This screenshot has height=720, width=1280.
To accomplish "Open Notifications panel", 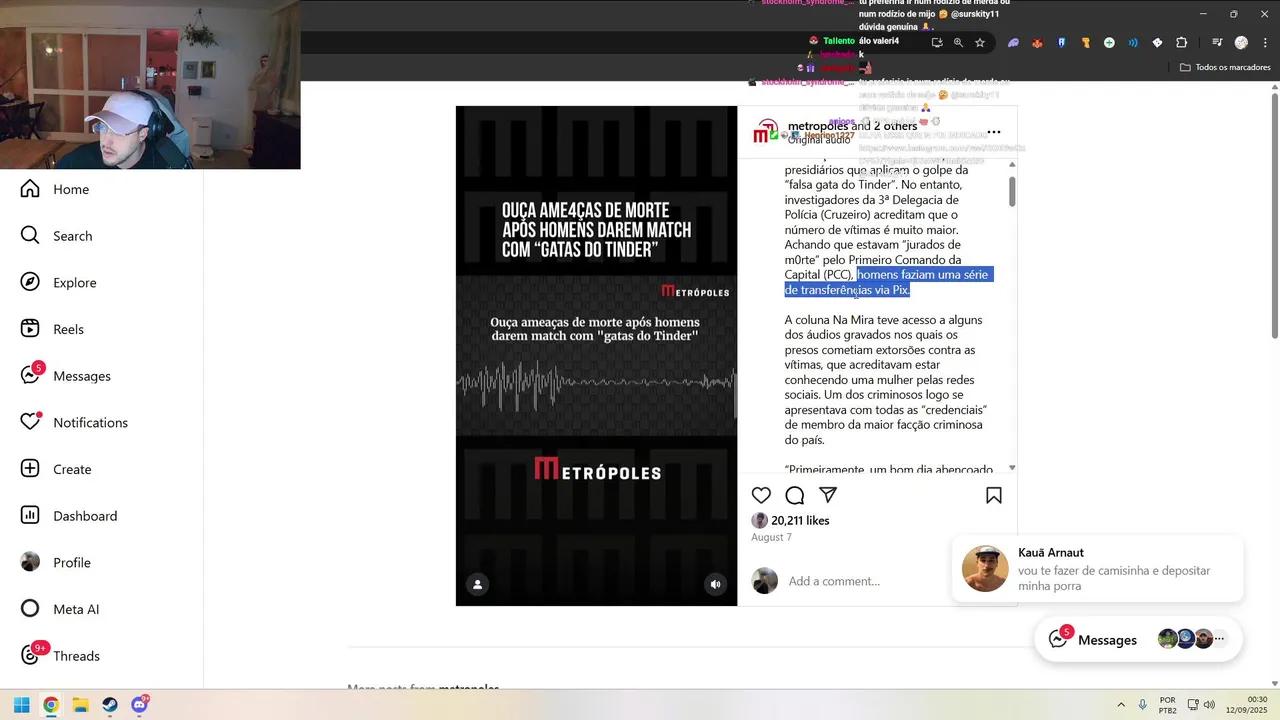I will 75,423.
